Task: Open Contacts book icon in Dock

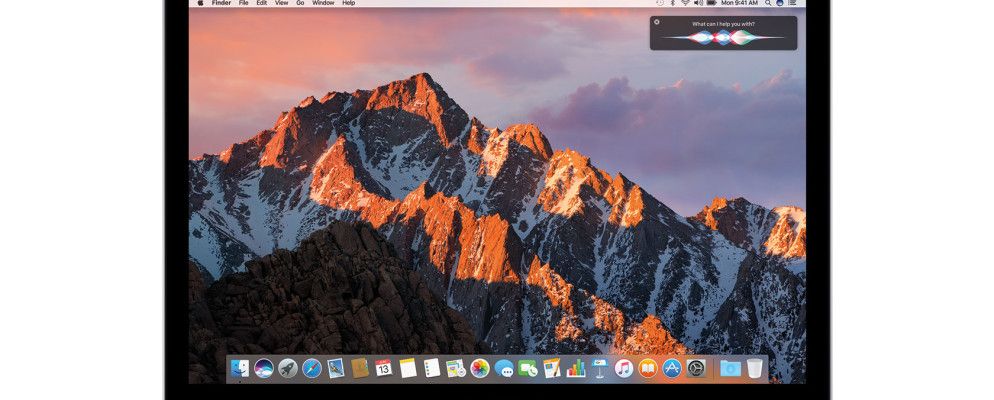Action: [360, 368]
